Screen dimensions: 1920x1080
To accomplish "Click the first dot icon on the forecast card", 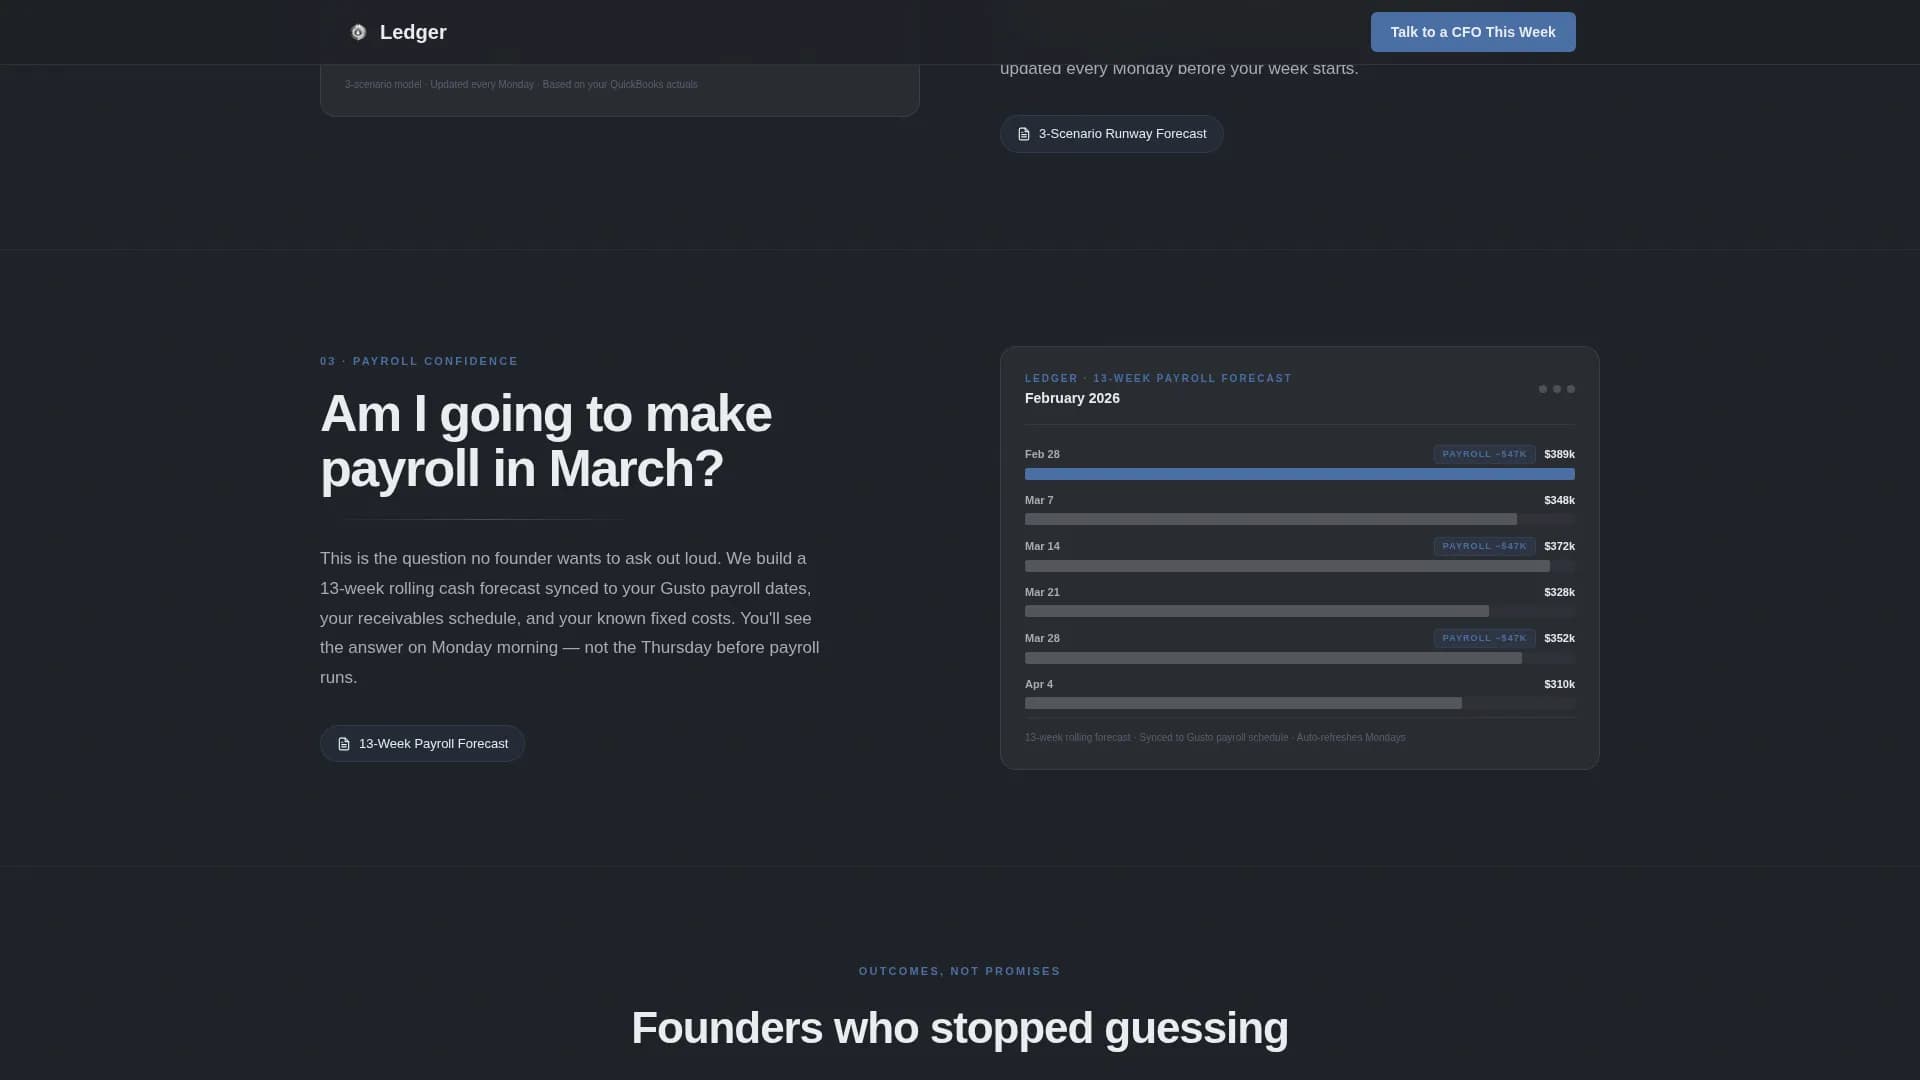I will pyautogui.click(x=1542, y=389).
